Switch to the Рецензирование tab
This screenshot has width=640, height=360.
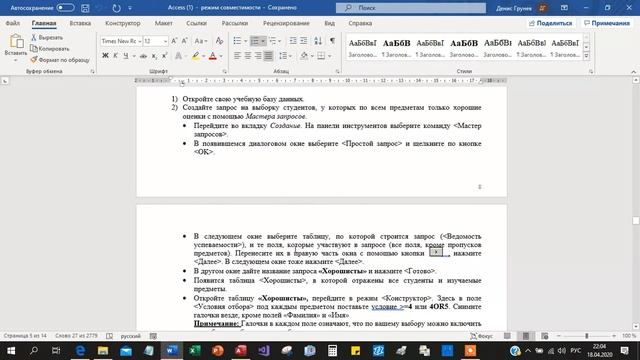pyautogui.click(x=286, y=23)
